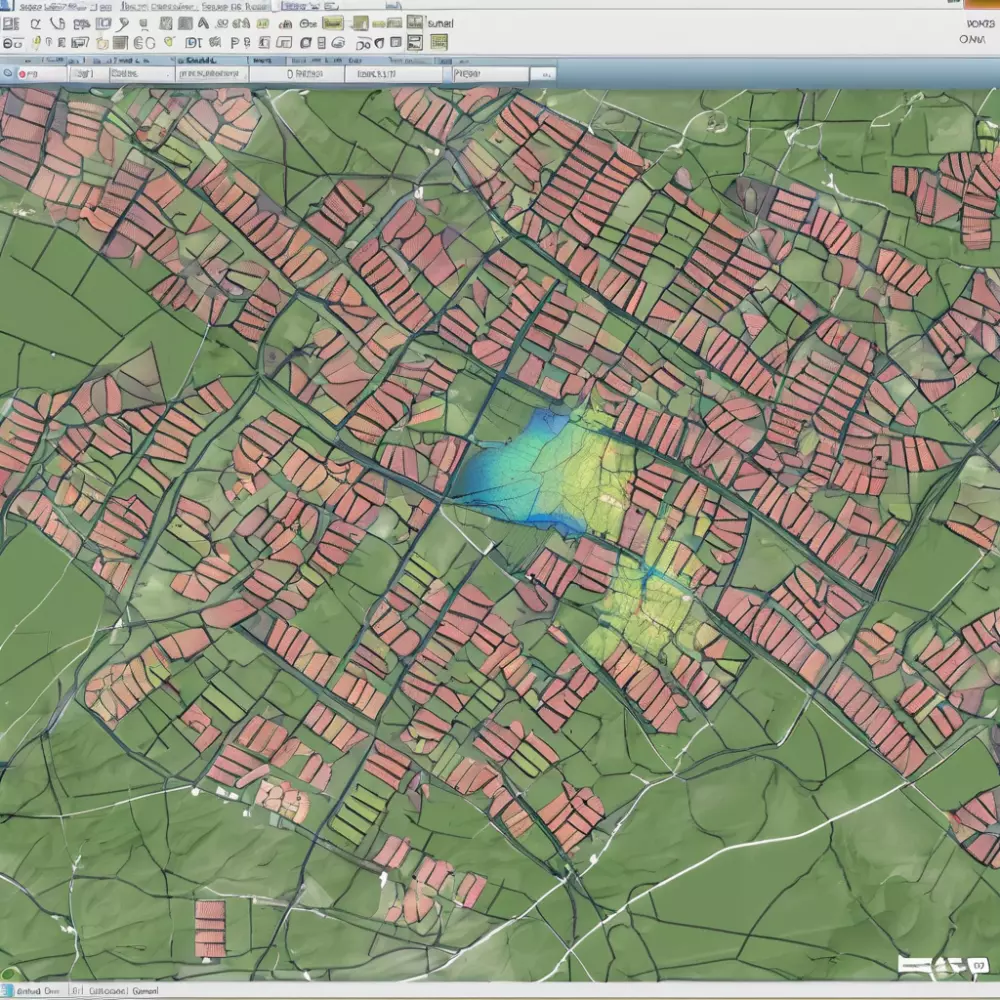This screenshot has height=1000, width=1000.
Task: Toggle the red circle indicator in options bar
Action: pyautogui.click(x=22, y=74)
